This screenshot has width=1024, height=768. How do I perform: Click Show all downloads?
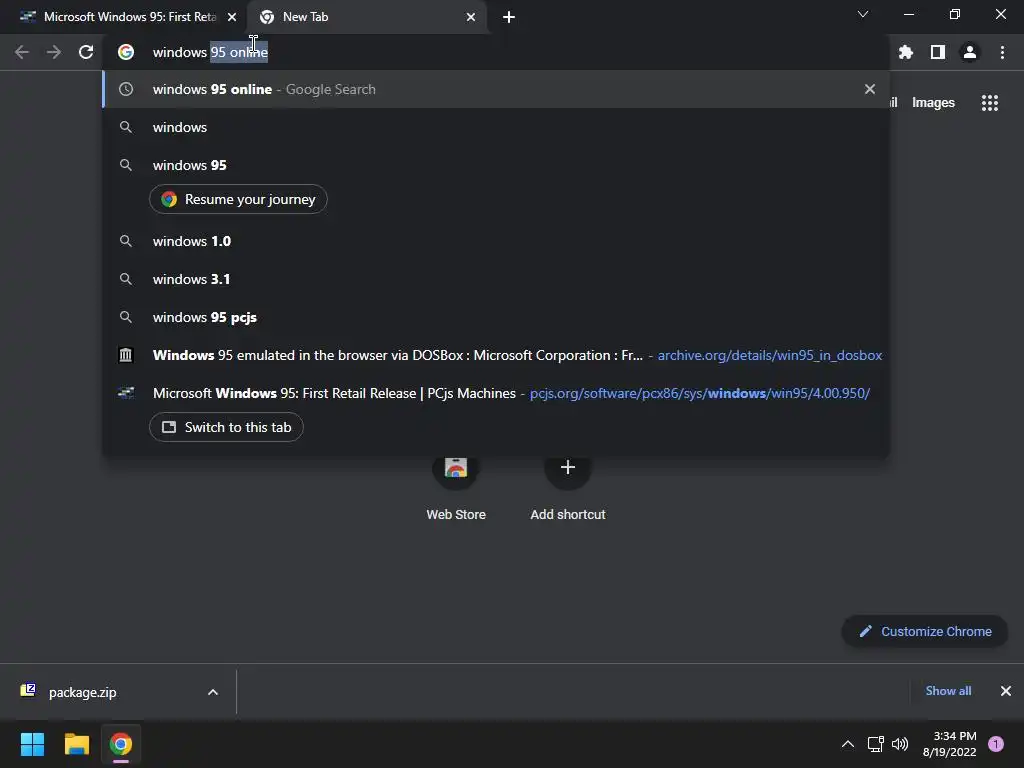click(948, 691)
